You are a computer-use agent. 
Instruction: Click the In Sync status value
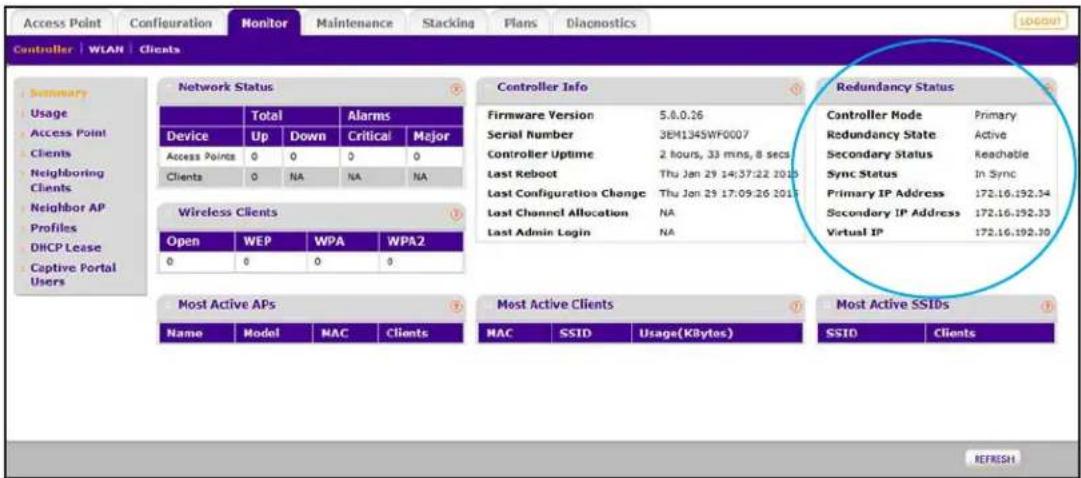995,174
